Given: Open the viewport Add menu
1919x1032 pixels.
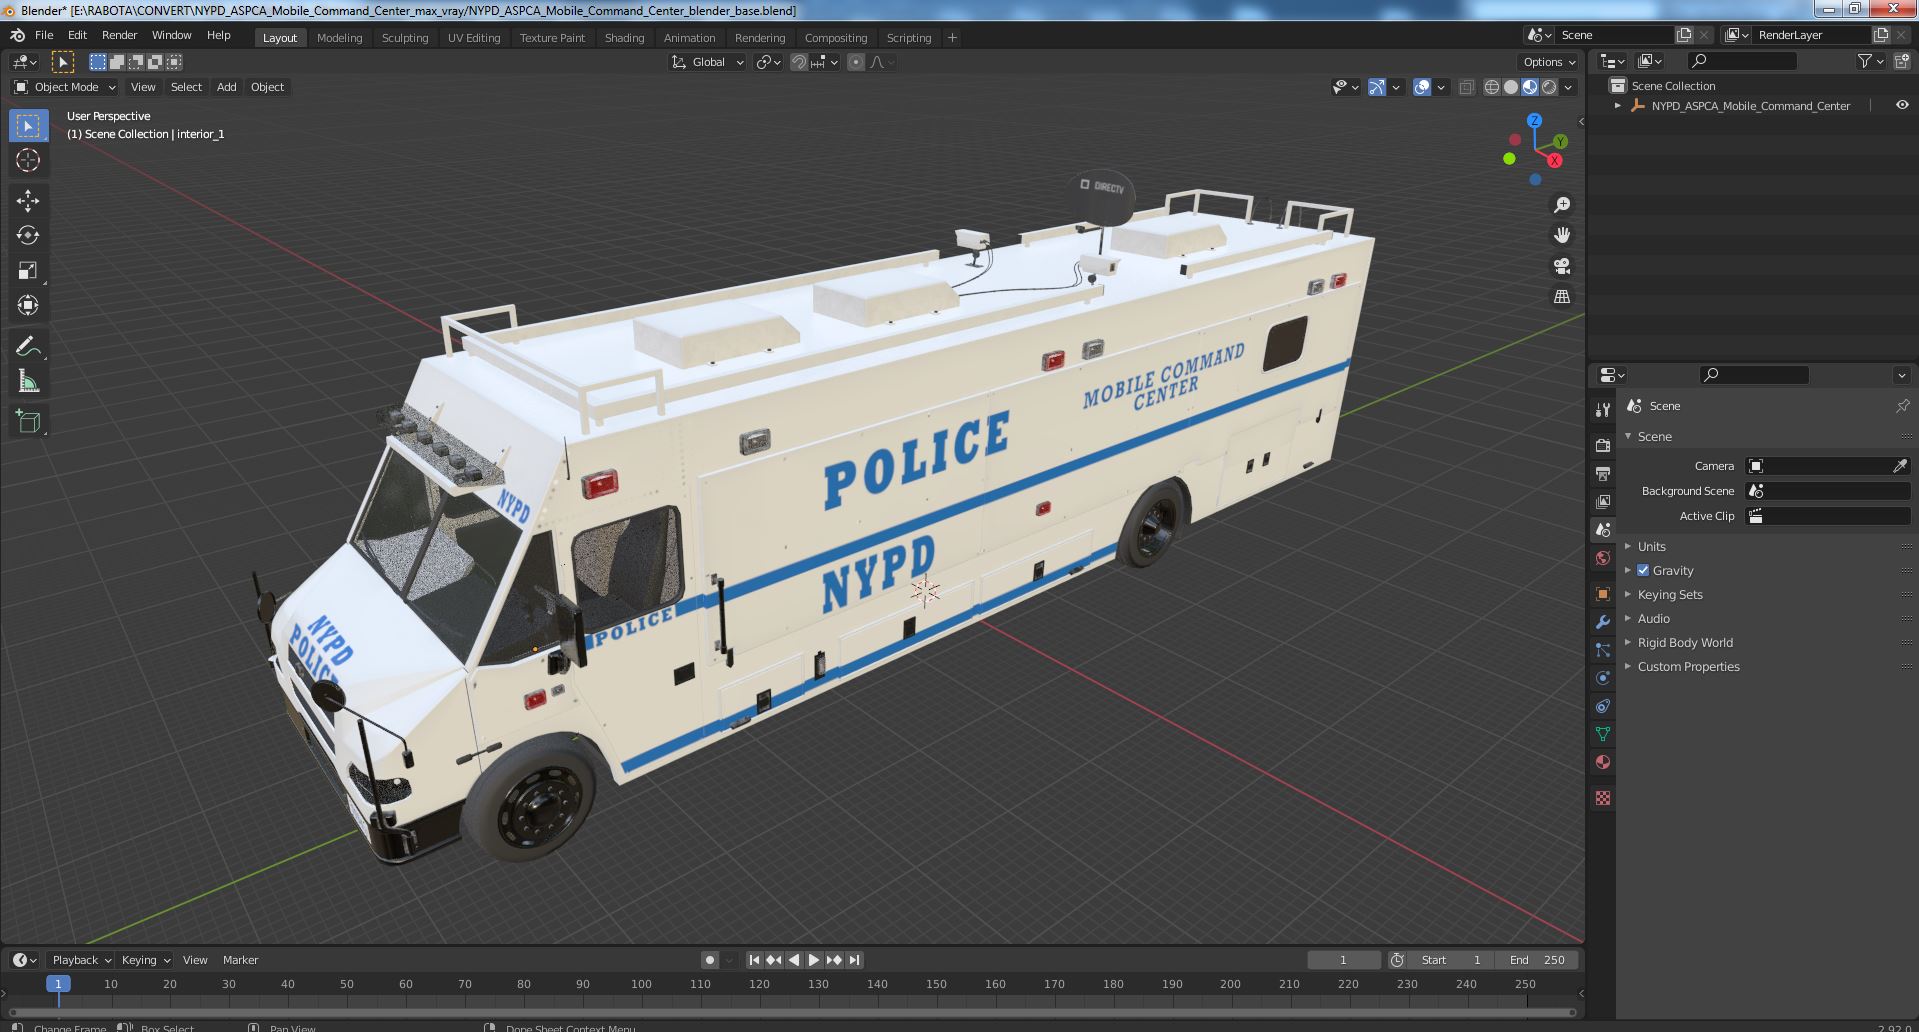Looking at the screenshot, I should coord(227,87).
